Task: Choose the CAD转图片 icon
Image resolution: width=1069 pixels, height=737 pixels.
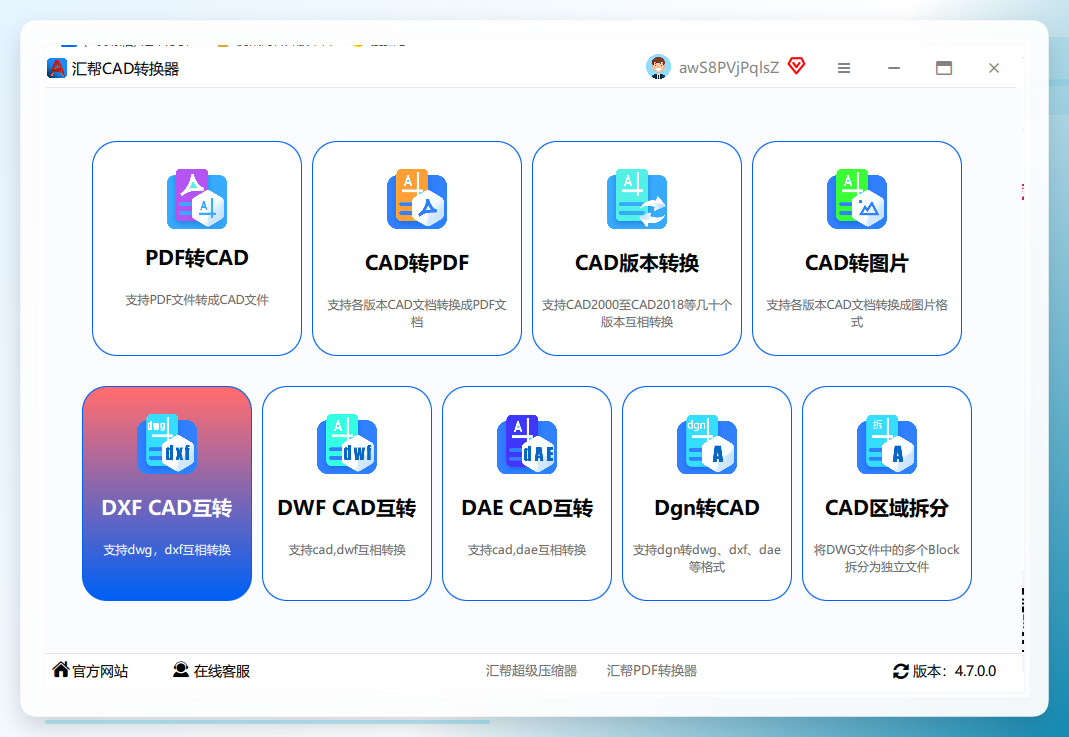Action: pos(857,199)
